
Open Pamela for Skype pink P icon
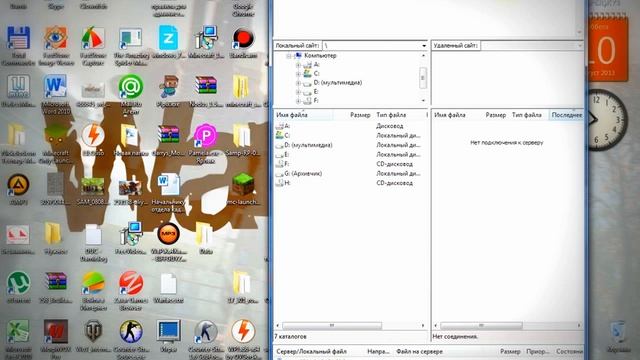point(205,136)
